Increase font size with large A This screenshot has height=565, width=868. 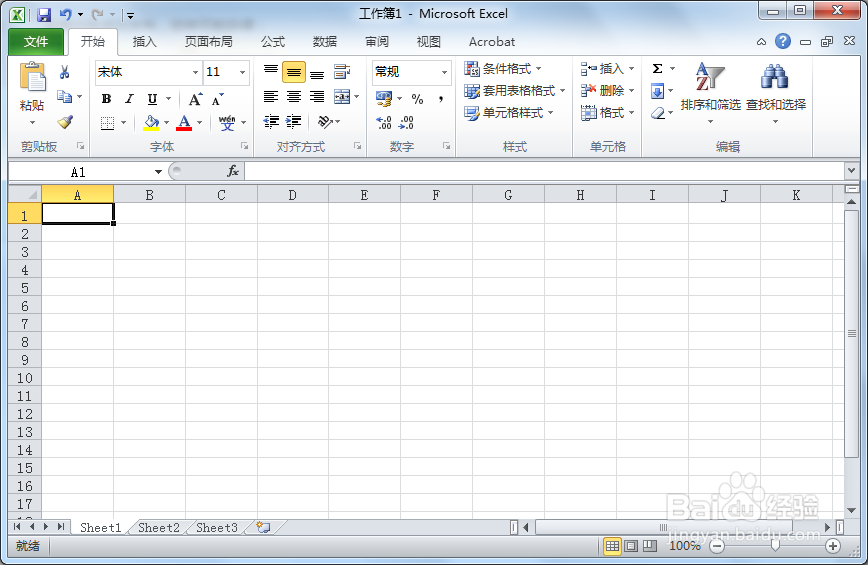coord(195,100)
